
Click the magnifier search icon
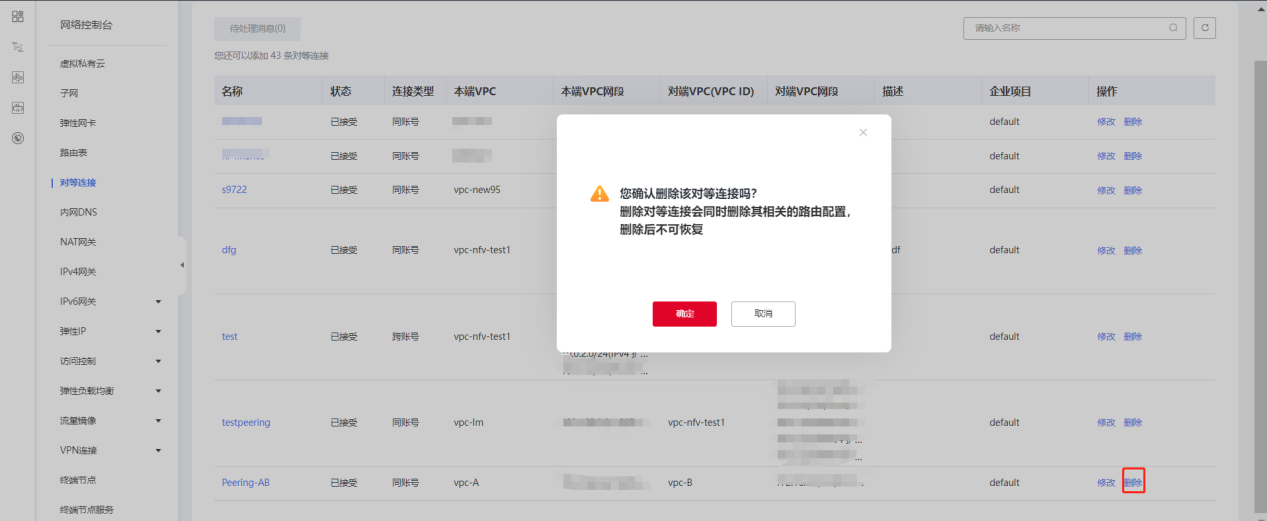point(1173,29)
